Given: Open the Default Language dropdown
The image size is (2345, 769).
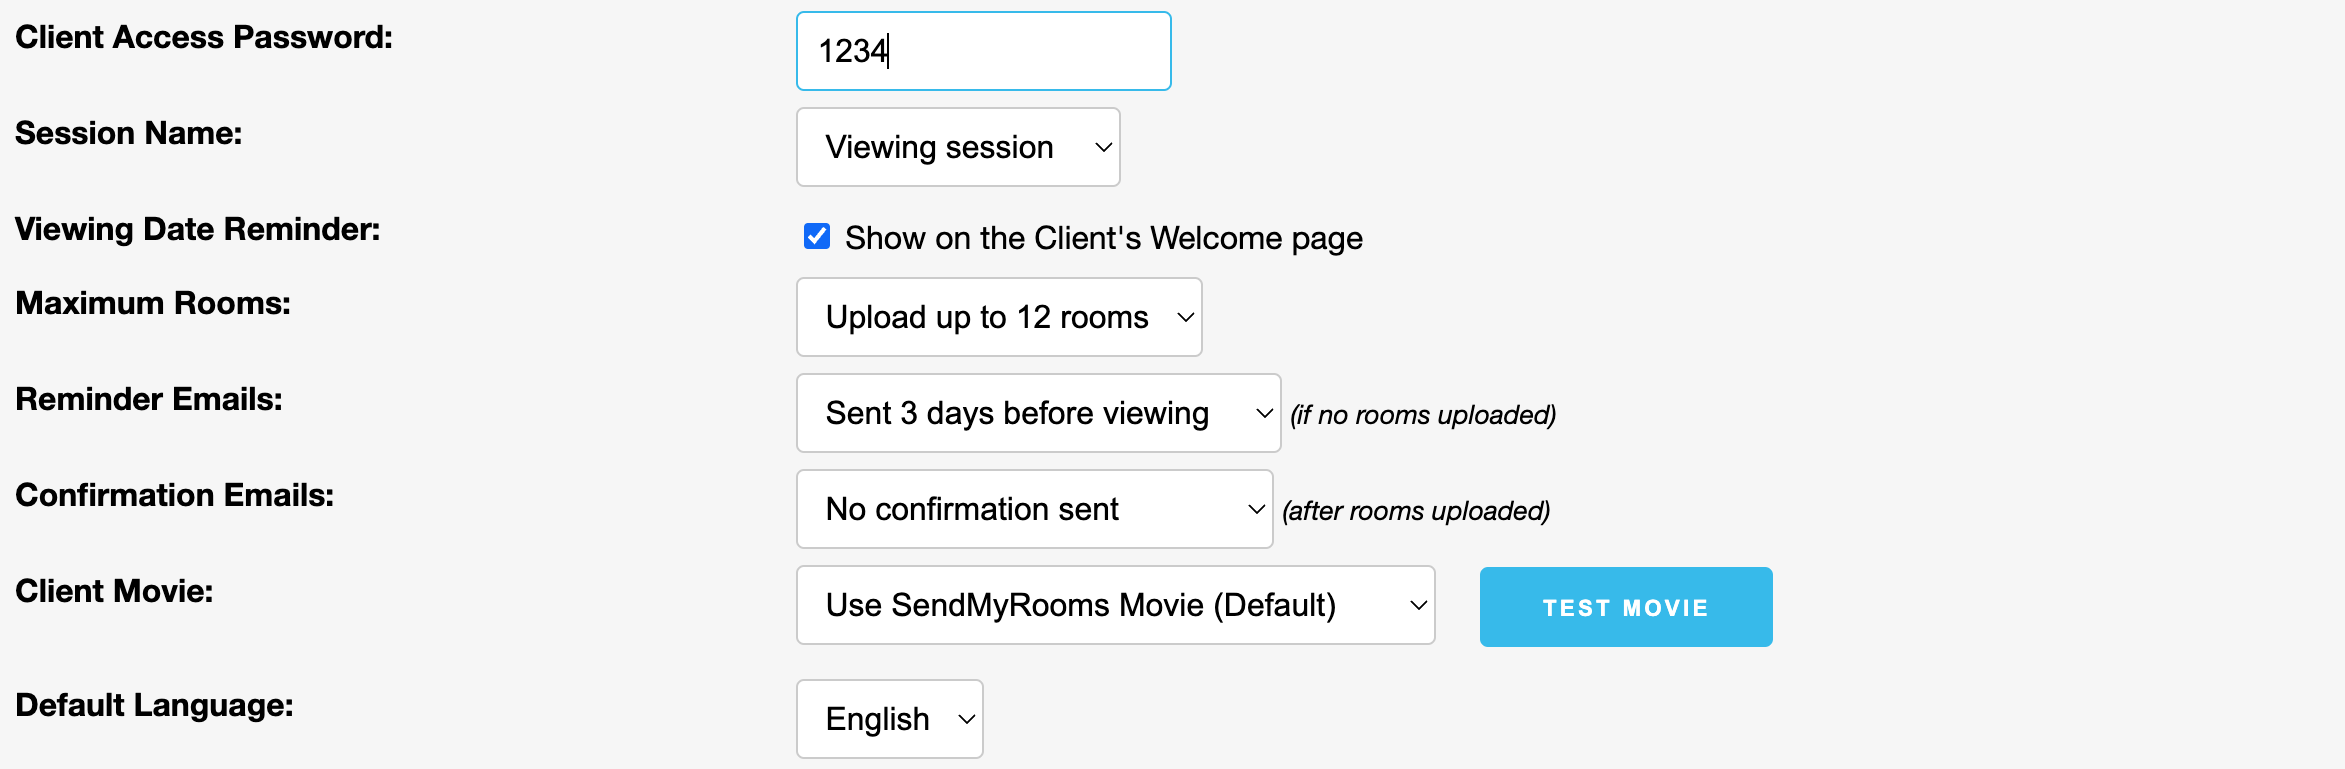Looking at the screenshot, I should tap(889, 719).
